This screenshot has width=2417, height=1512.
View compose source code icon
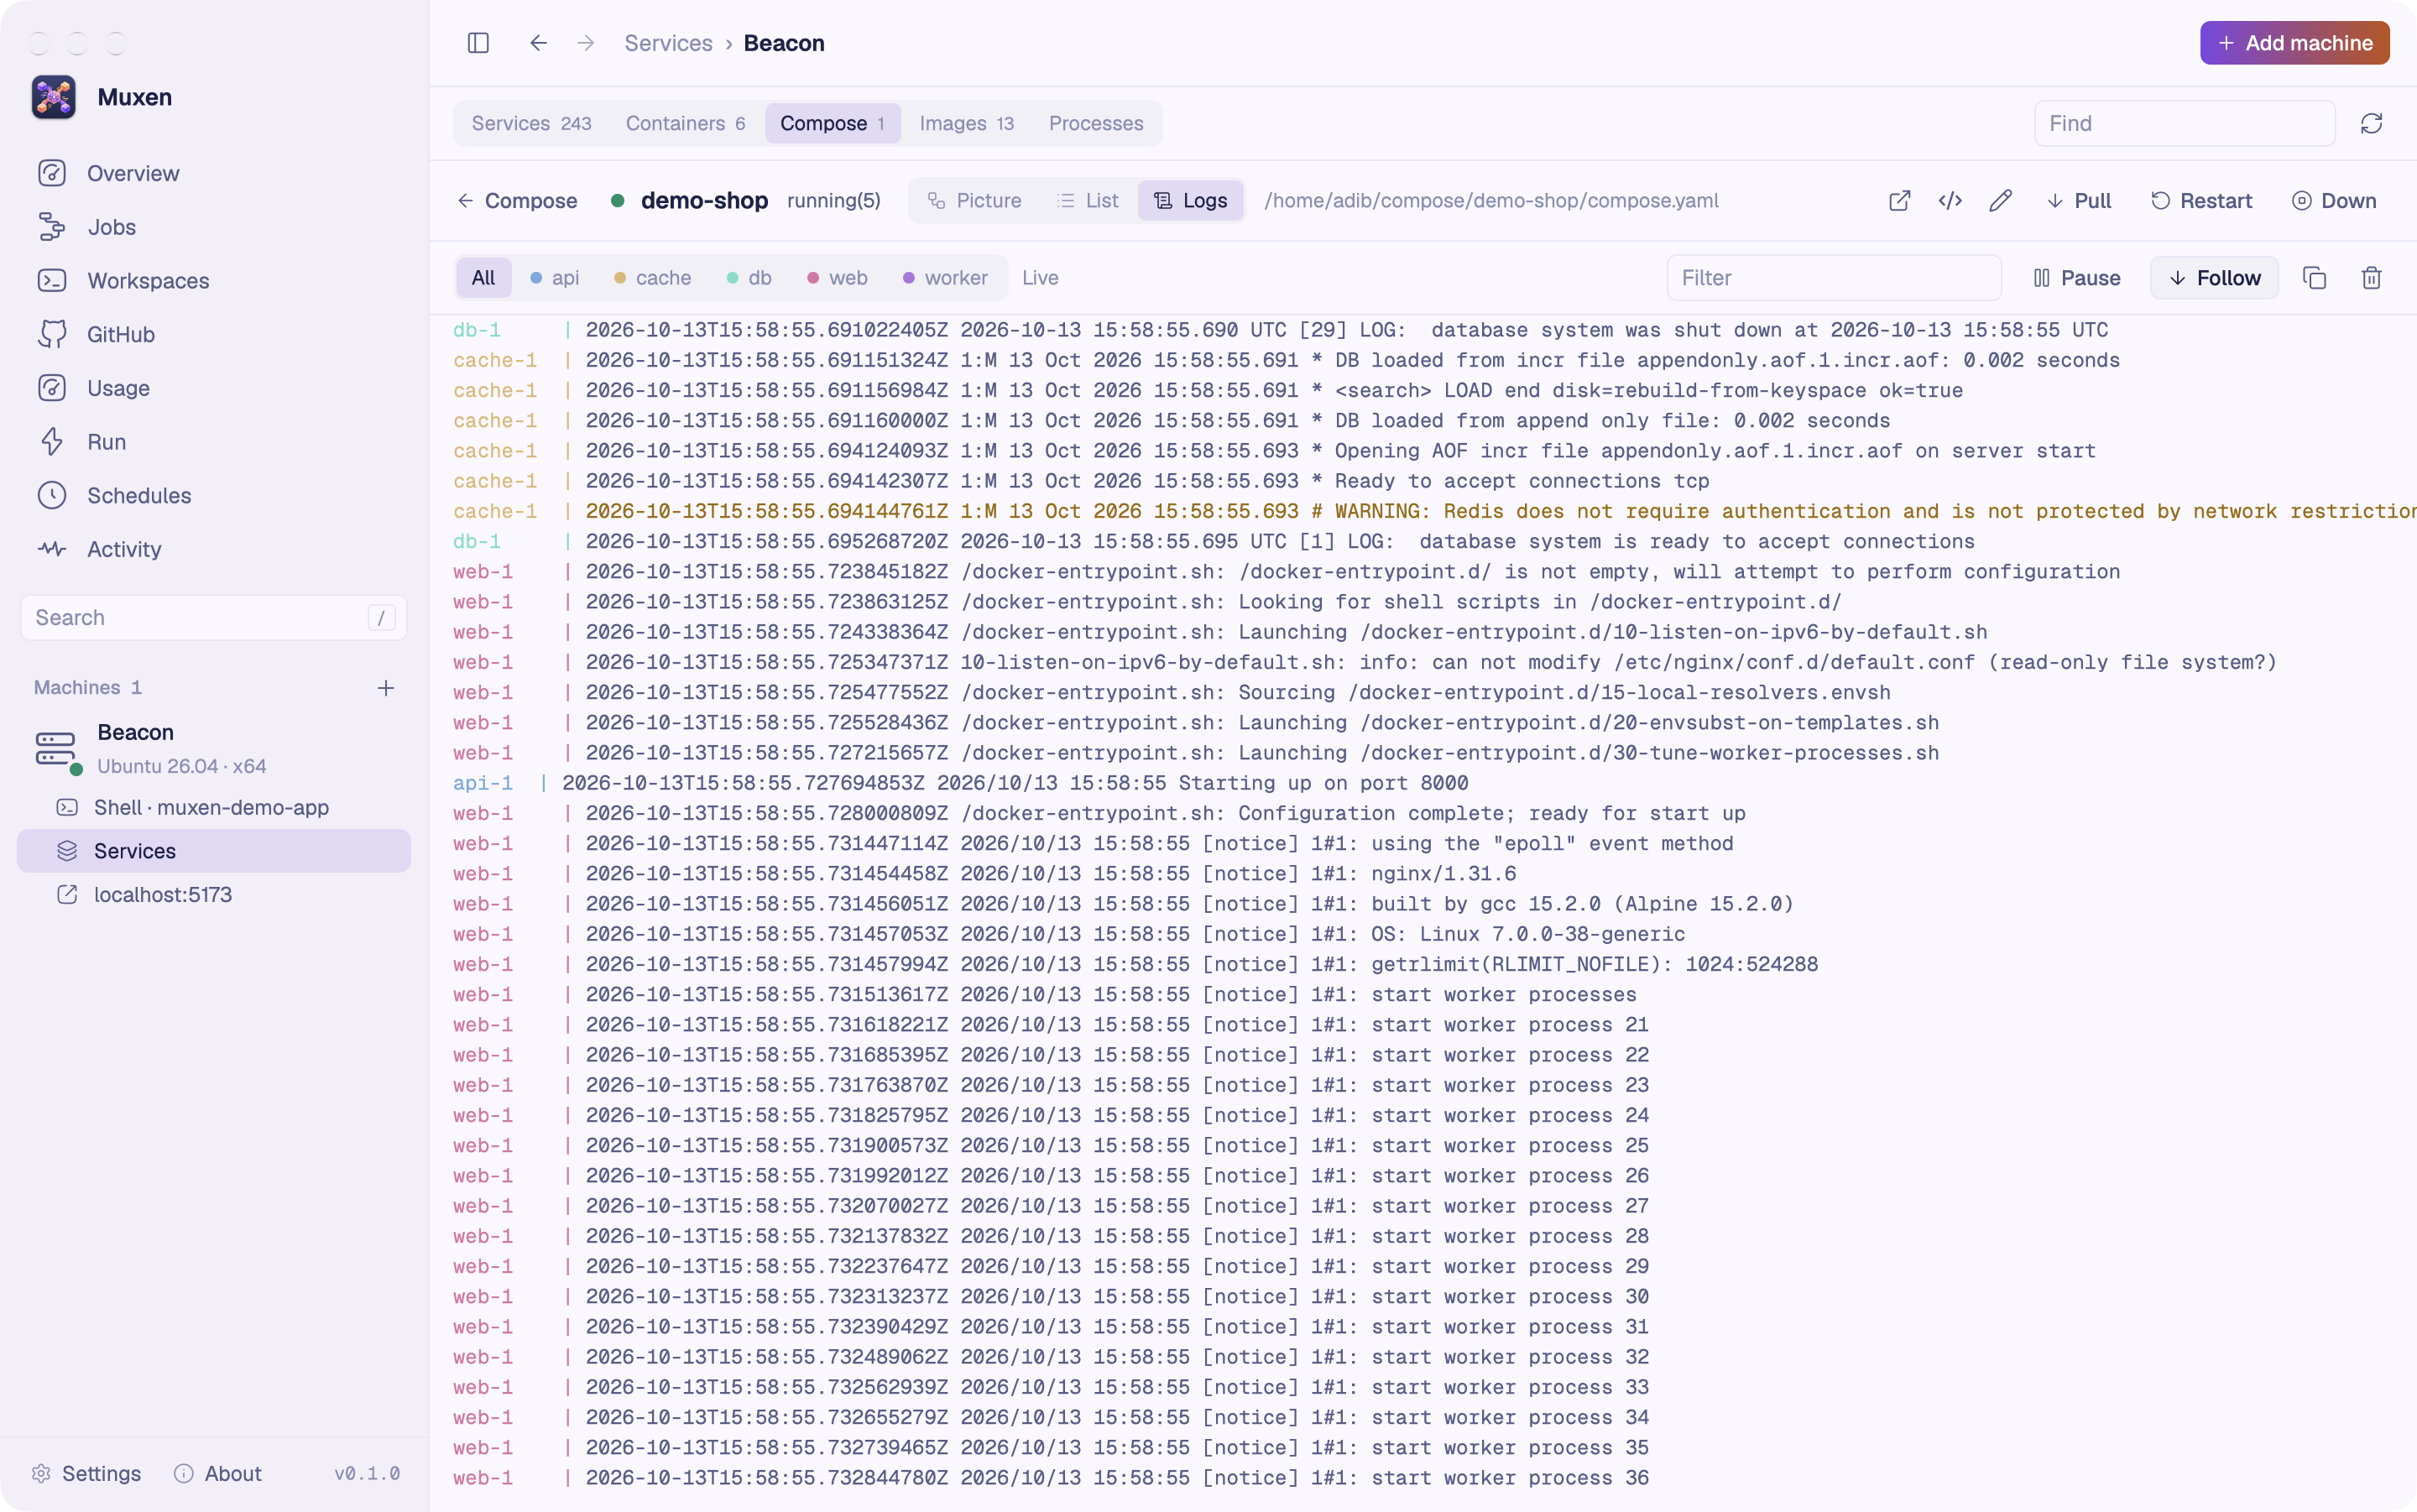point(1950,201)
